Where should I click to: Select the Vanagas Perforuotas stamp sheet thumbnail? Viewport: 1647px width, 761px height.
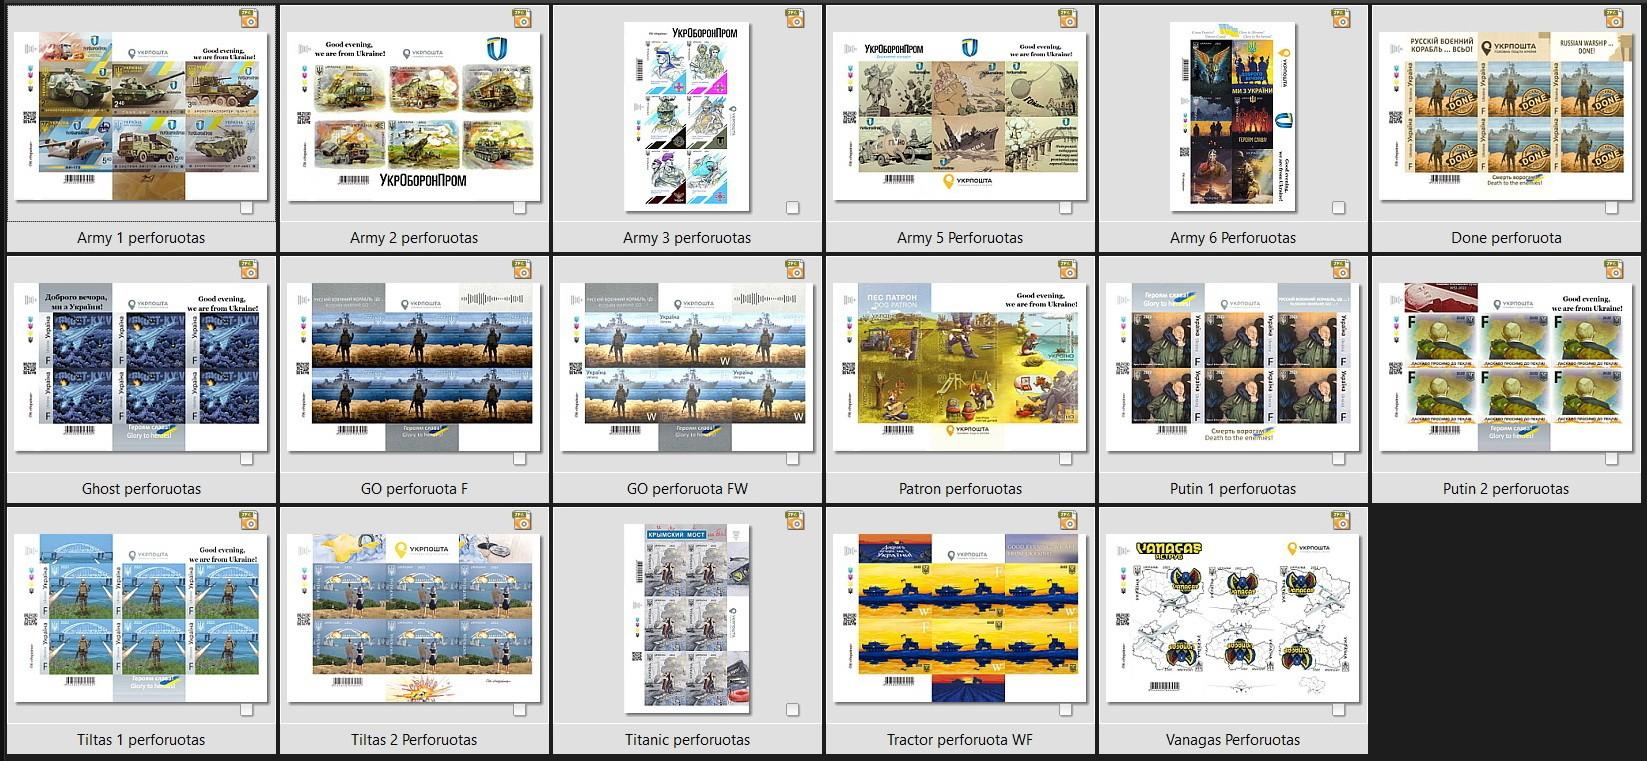pos(1233,618)
